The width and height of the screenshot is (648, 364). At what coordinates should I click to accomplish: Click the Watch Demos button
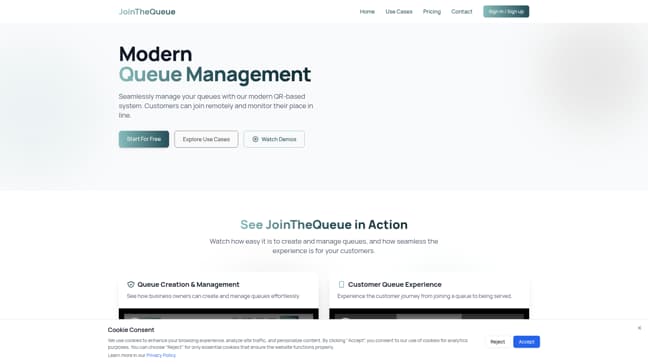pyautogui.click(x=274, y=139)
